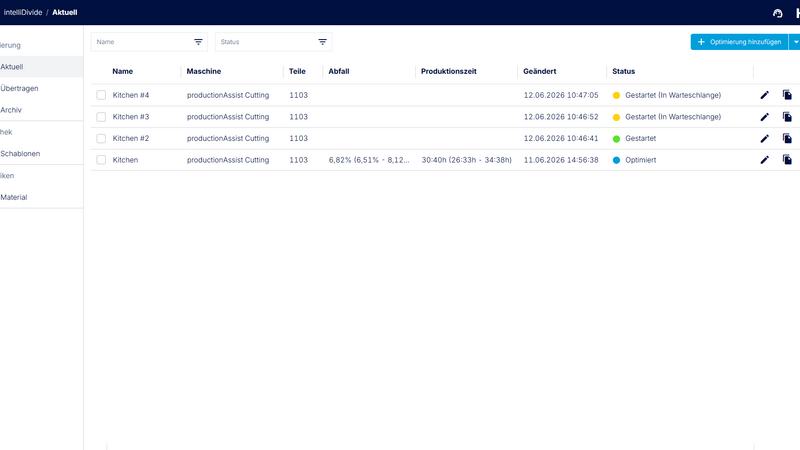Click the blue Optimiert status dot

pyautogui.click(x=616, y=160)
